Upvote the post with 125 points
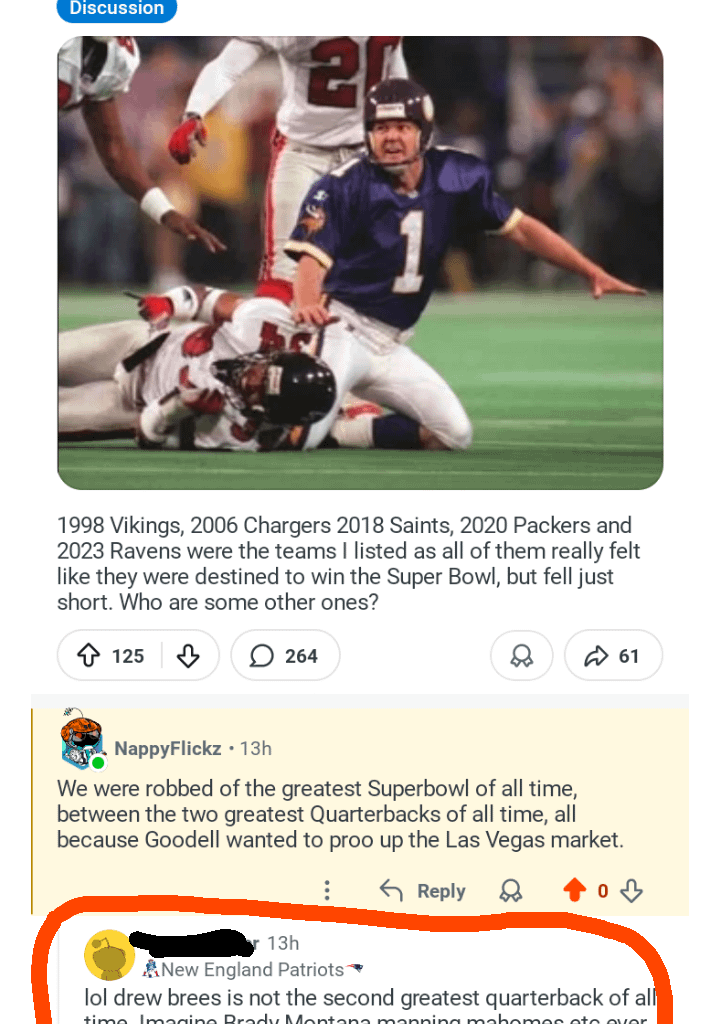Image resolution: width=720 pixels, height=1024 pixels. tap(89, 656)
